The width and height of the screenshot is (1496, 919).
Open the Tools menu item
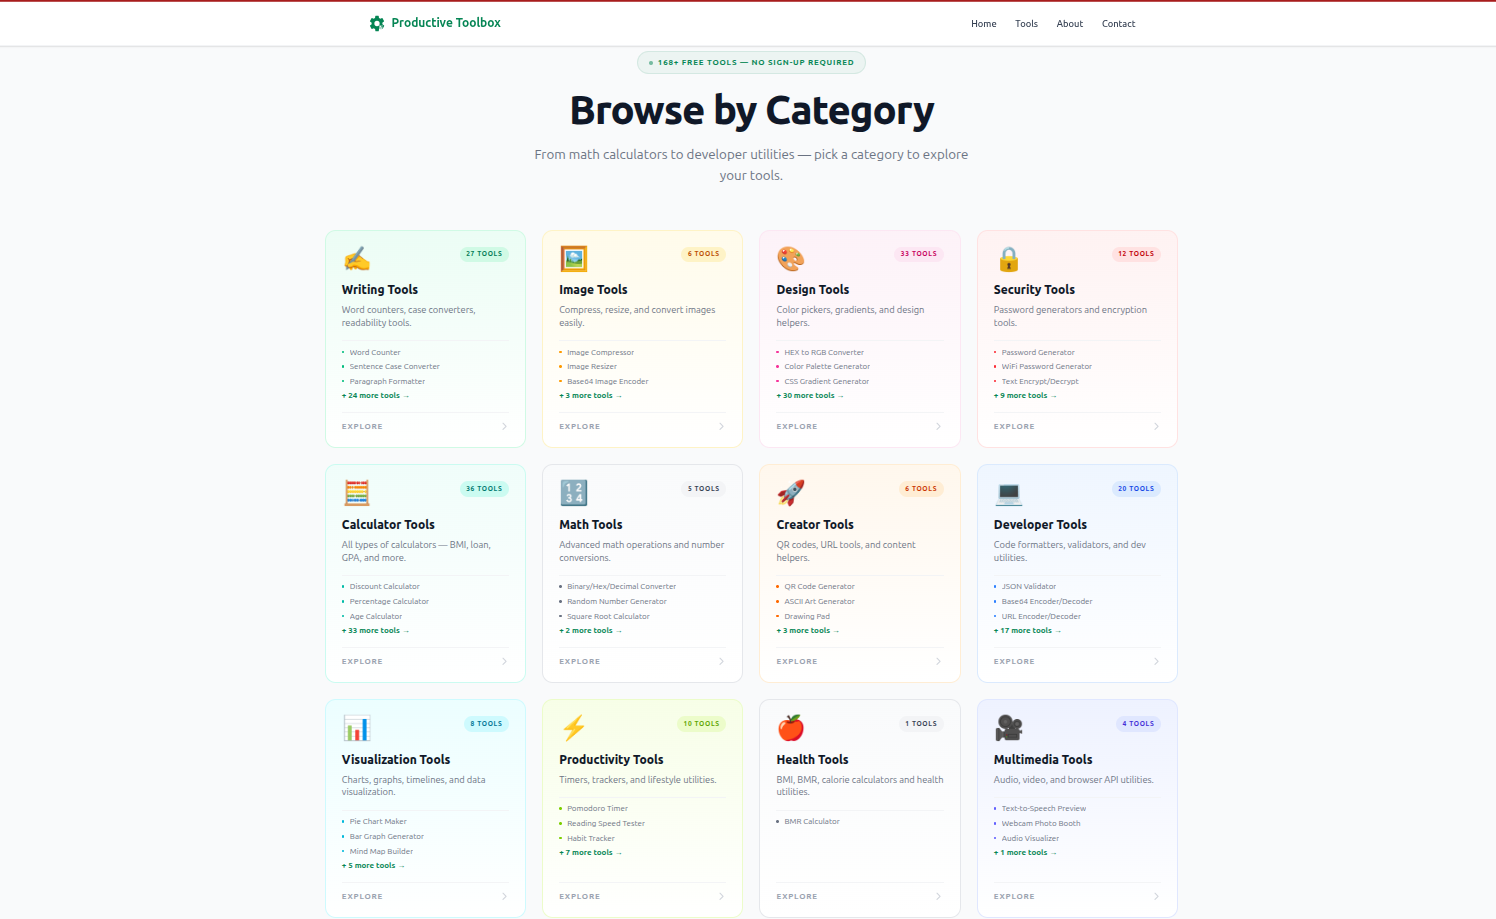tap(1026, 23)
